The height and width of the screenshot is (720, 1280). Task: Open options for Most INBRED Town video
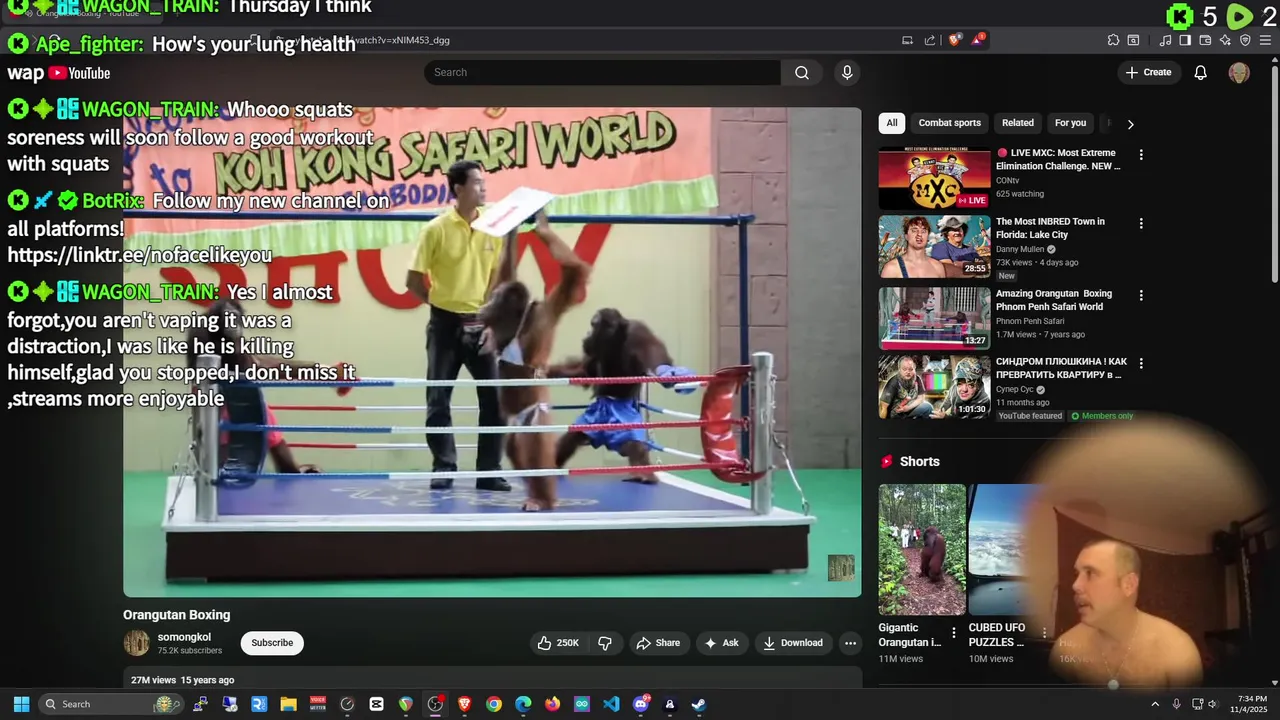(x=1141, y=223)
